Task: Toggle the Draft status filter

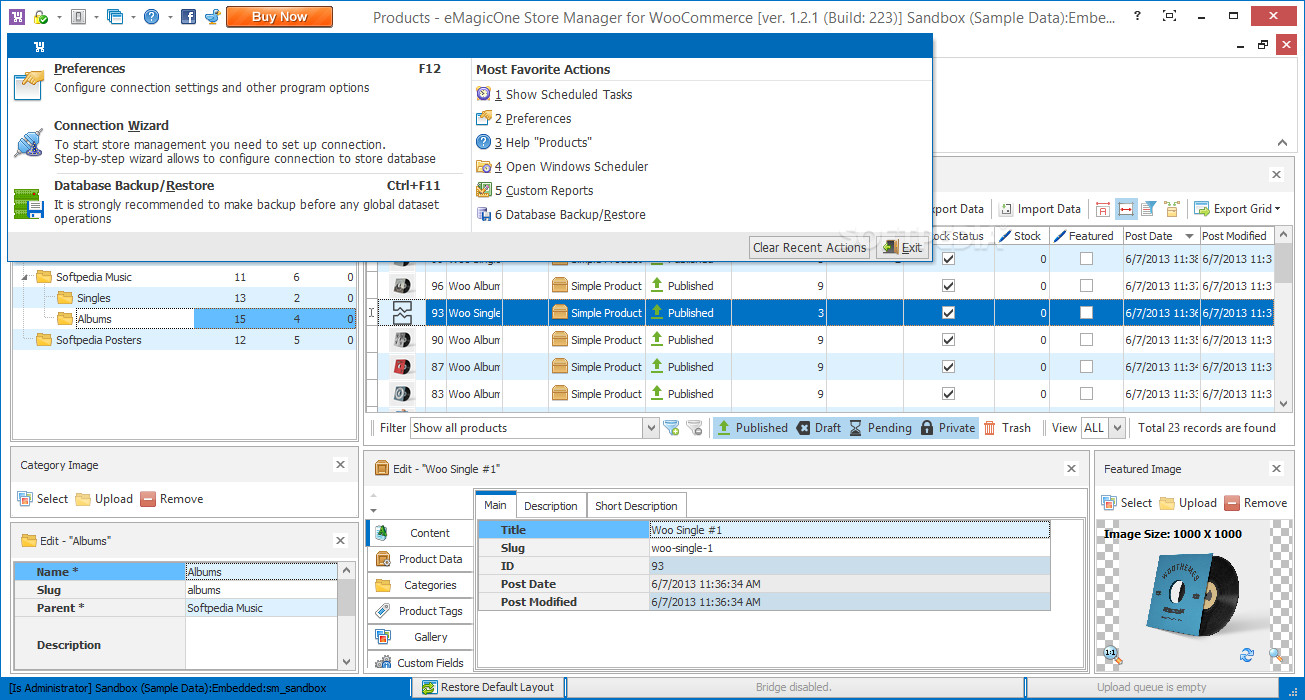Action: (819, 428)
